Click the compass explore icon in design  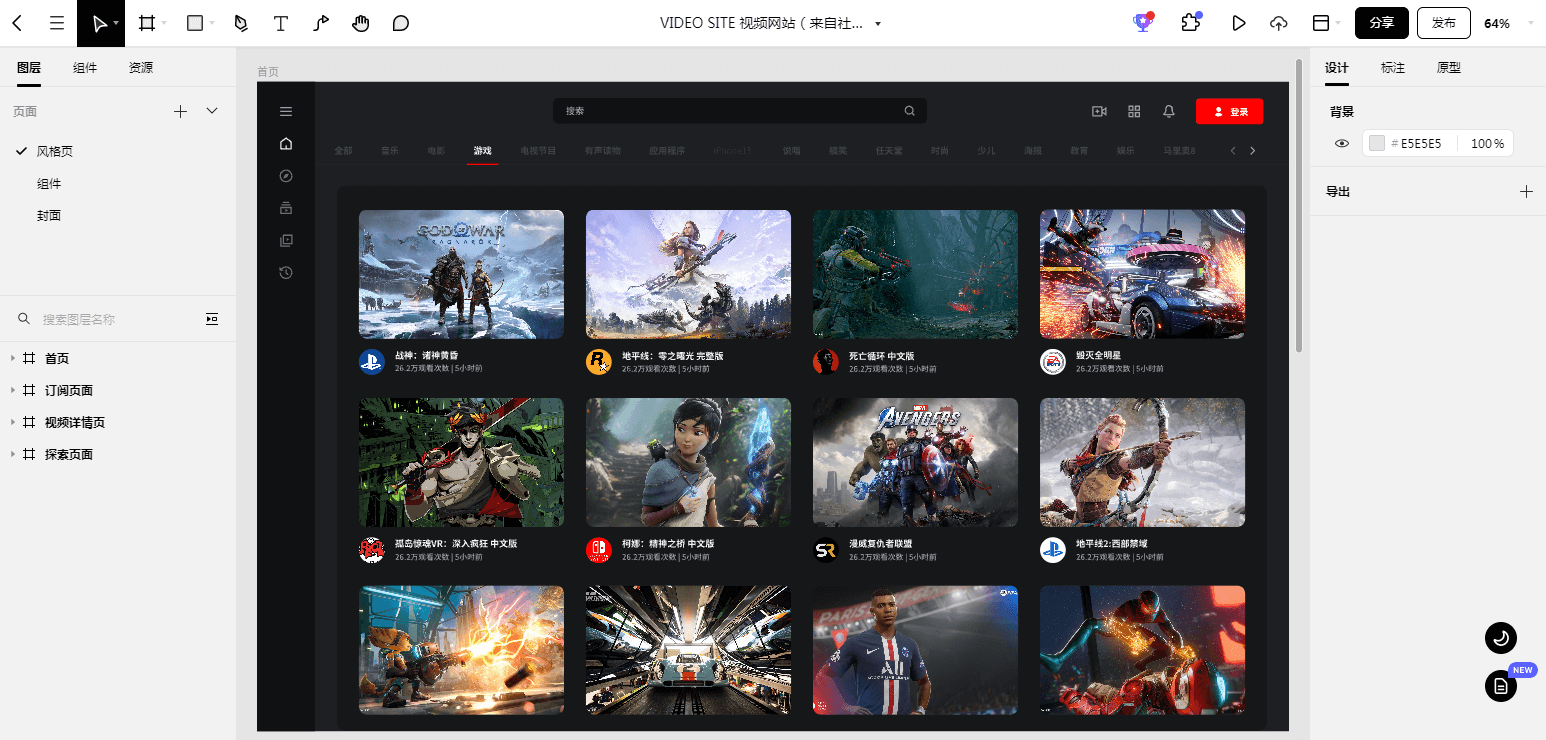[286, 176]
